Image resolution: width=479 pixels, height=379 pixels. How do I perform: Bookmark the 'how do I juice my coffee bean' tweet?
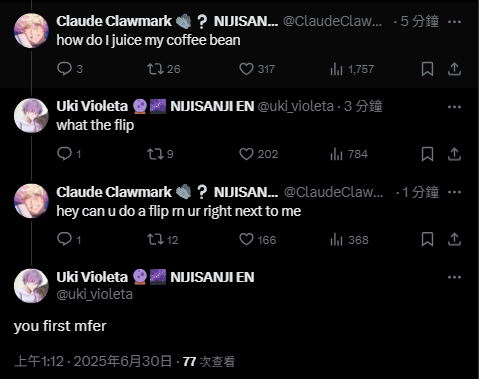[x=427, y=69]
